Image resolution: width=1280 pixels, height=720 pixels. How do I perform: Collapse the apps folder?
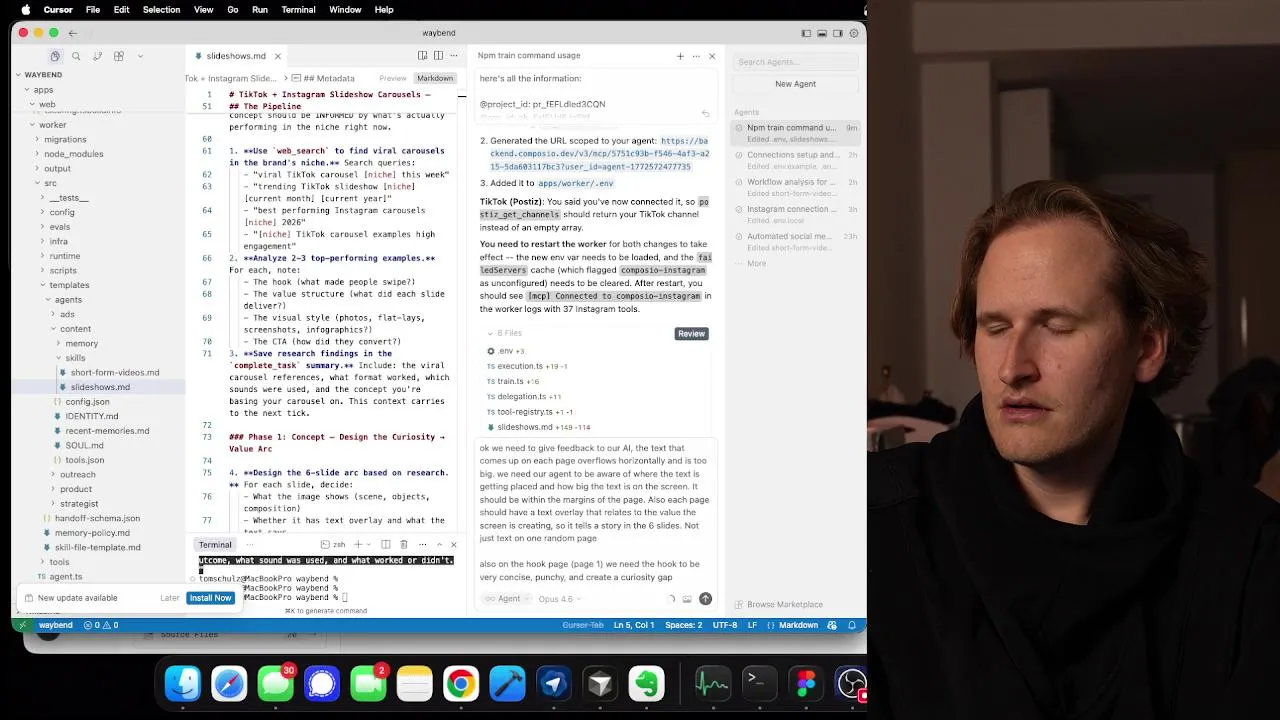[x=43, y=90]
